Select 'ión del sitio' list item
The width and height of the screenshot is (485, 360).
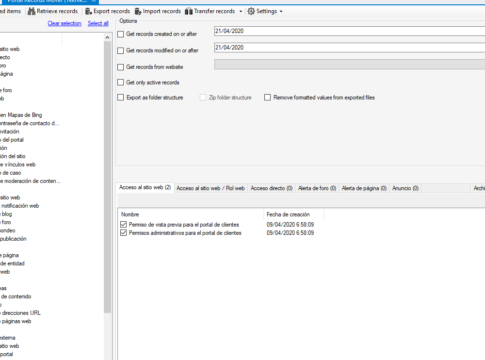tap(13, 156)
